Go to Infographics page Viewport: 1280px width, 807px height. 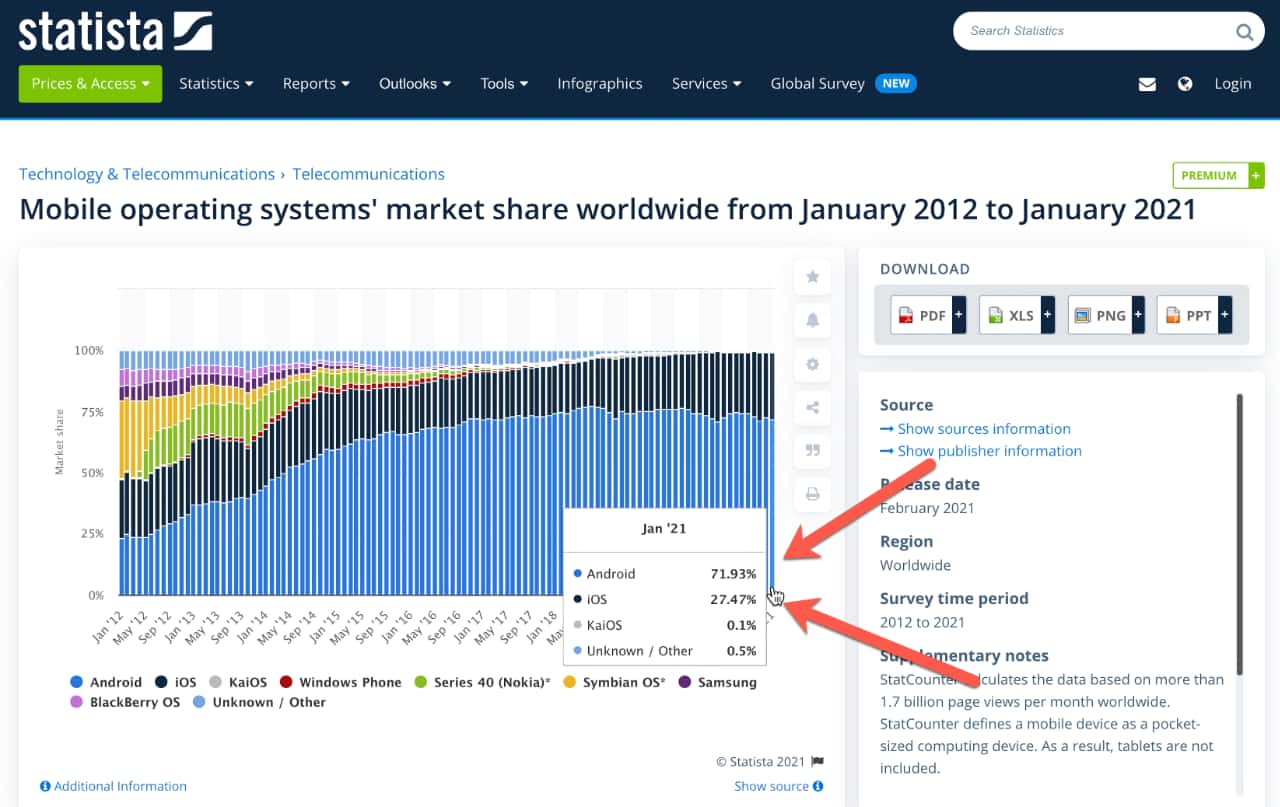[x=600, y=84]
